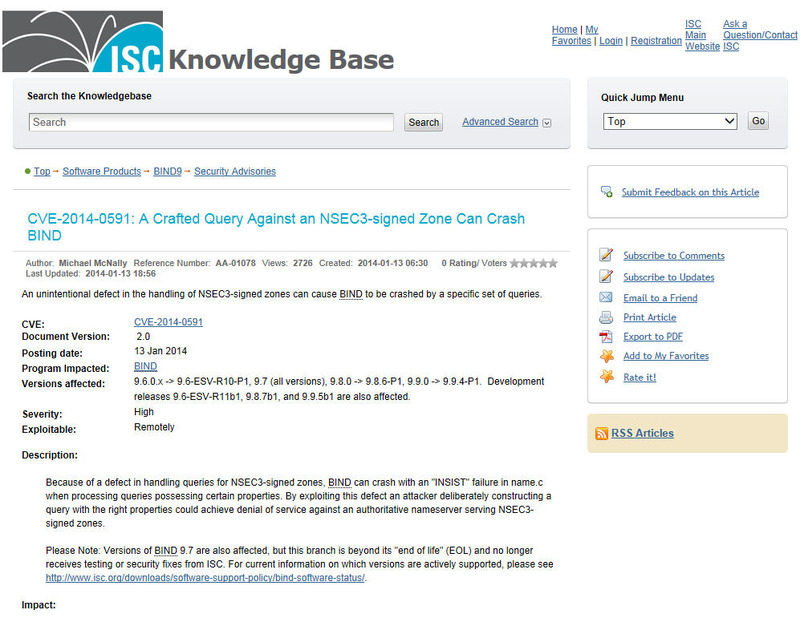Click the Add to My Favorites star icon
The width and height of the screenshot is (800, 622).
click(x=606, y=356)
